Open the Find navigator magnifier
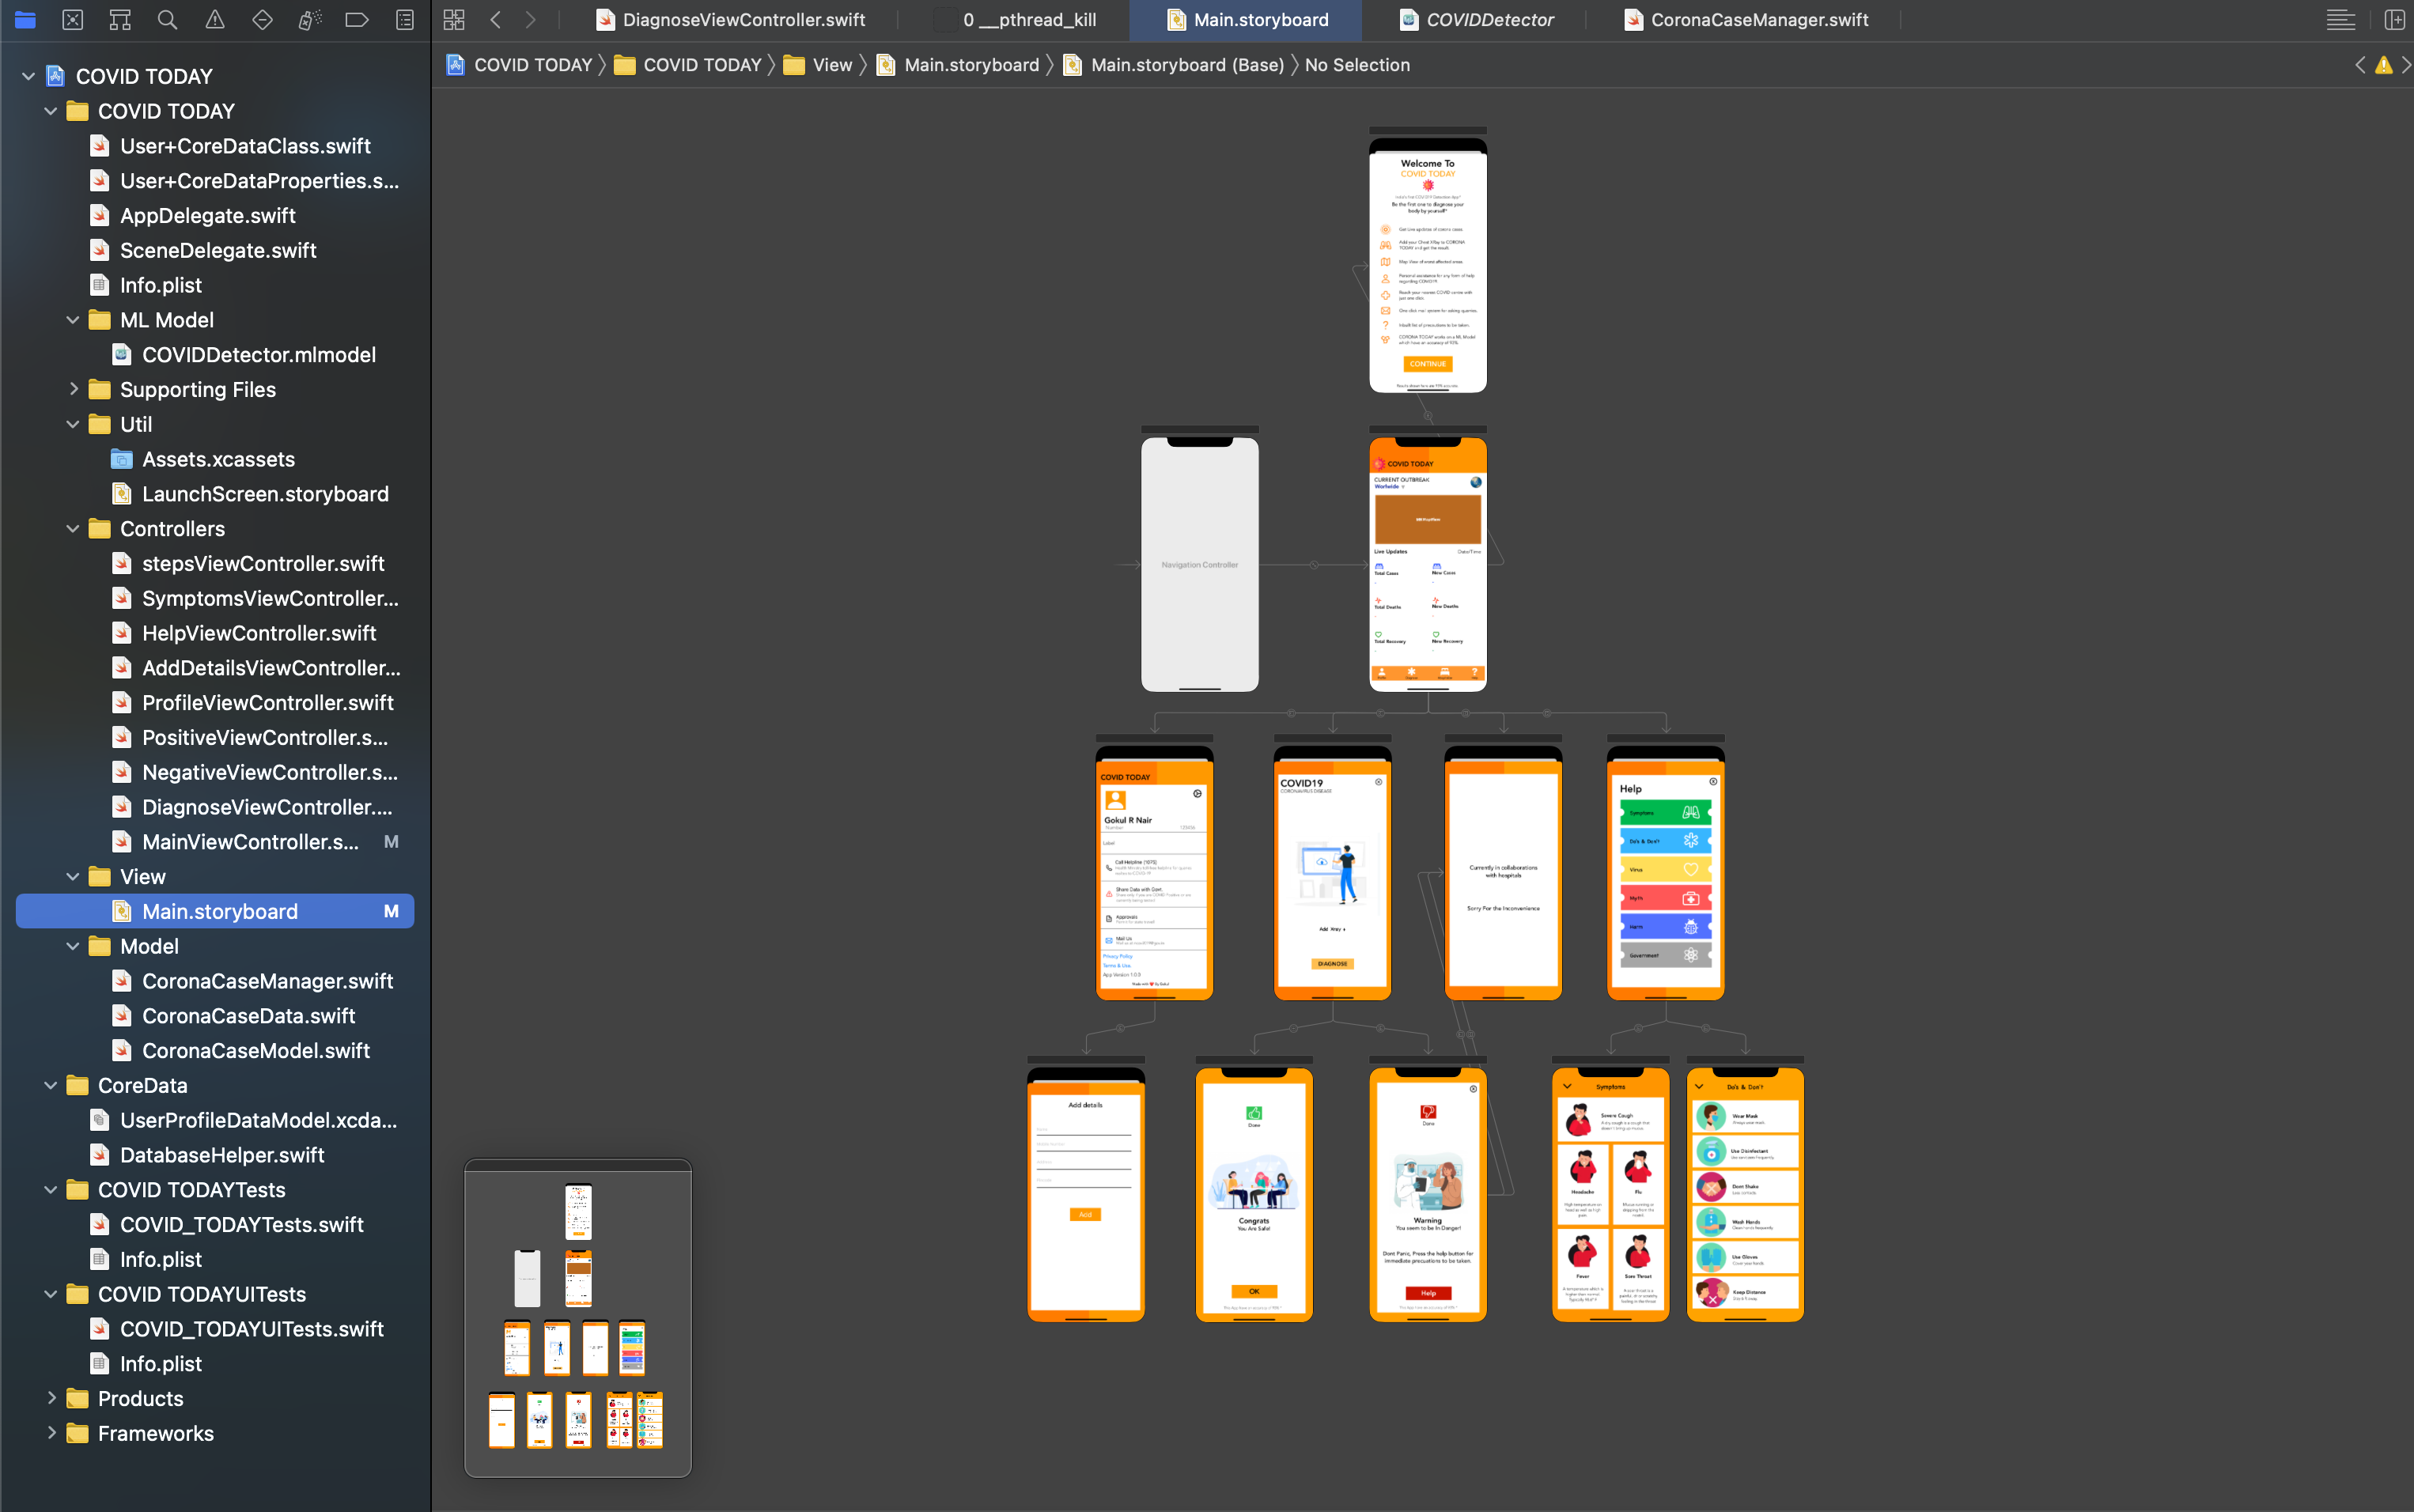2414x1512 pixels. click(x=167, y=20)
